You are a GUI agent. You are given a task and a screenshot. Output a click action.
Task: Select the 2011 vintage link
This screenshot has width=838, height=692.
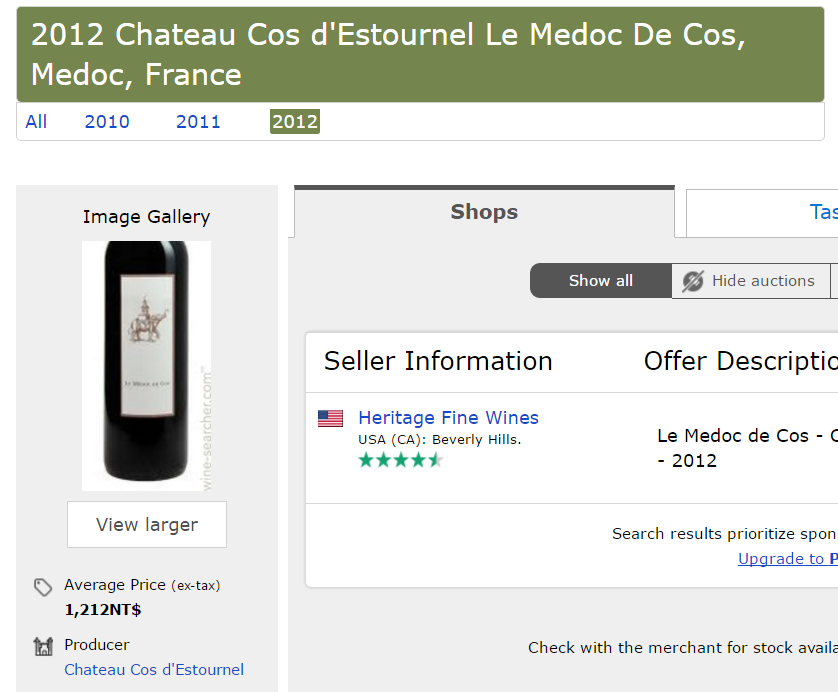point(198,121)
